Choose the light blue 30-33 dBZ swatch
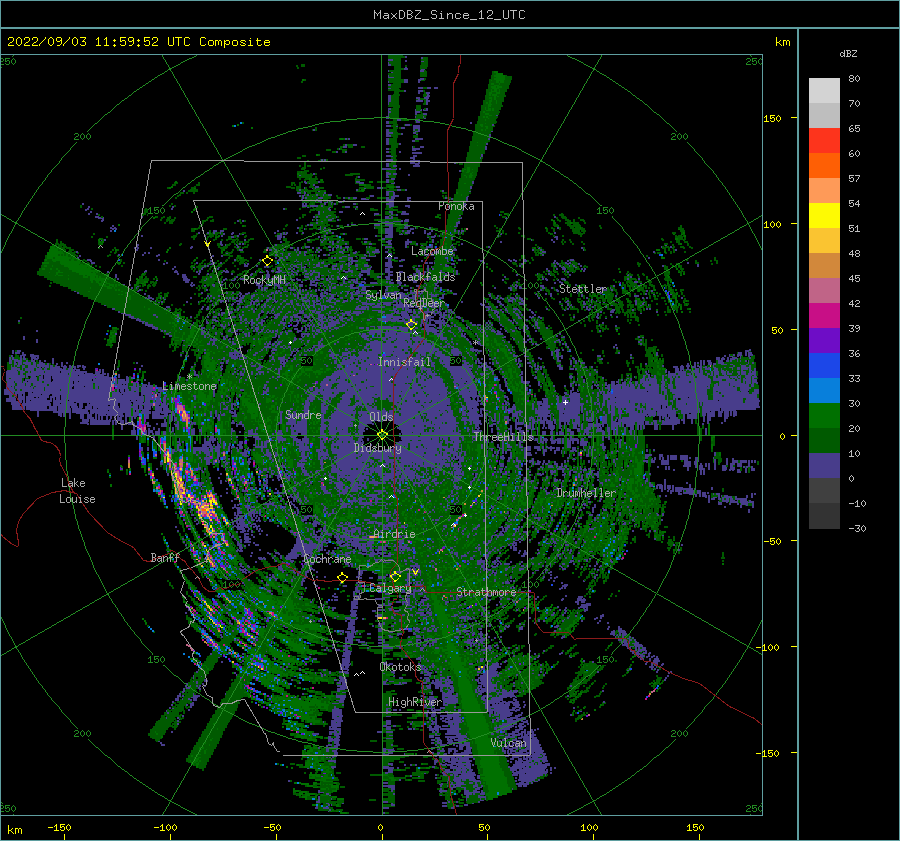The image size is (900, 841). pyautogui.click(x=824, y=391)
